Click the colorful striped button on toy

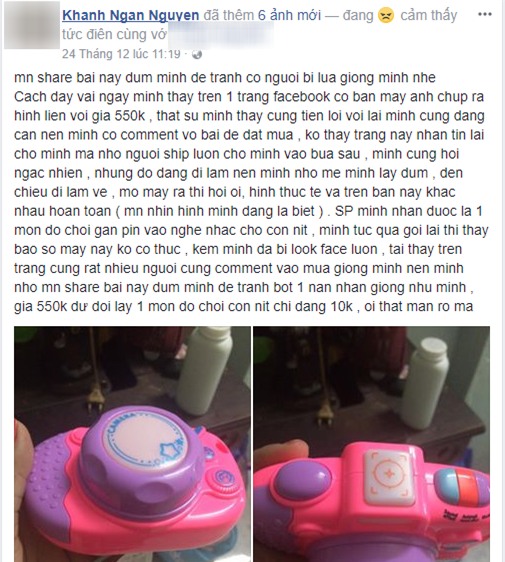click(x=462, y=484)
